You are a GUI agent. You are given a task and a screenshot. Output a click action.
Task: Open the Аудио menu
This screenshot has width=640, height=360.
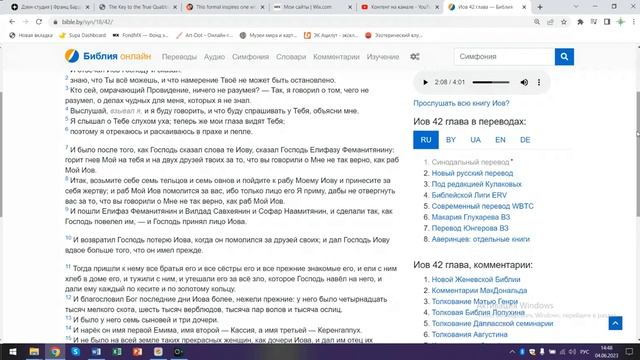[214, 57]
